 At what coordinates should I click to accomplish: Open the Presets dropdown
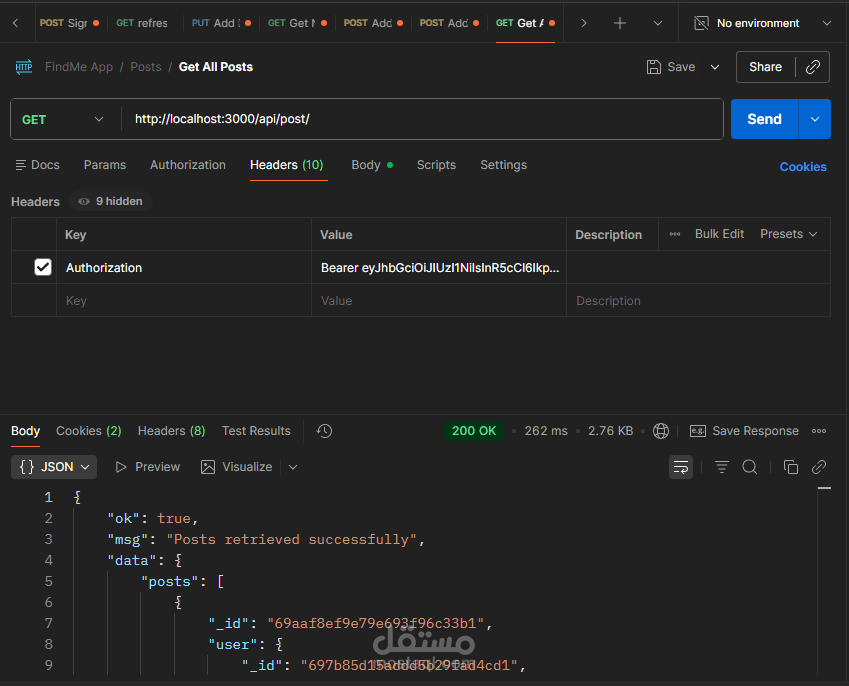(788, 234)
